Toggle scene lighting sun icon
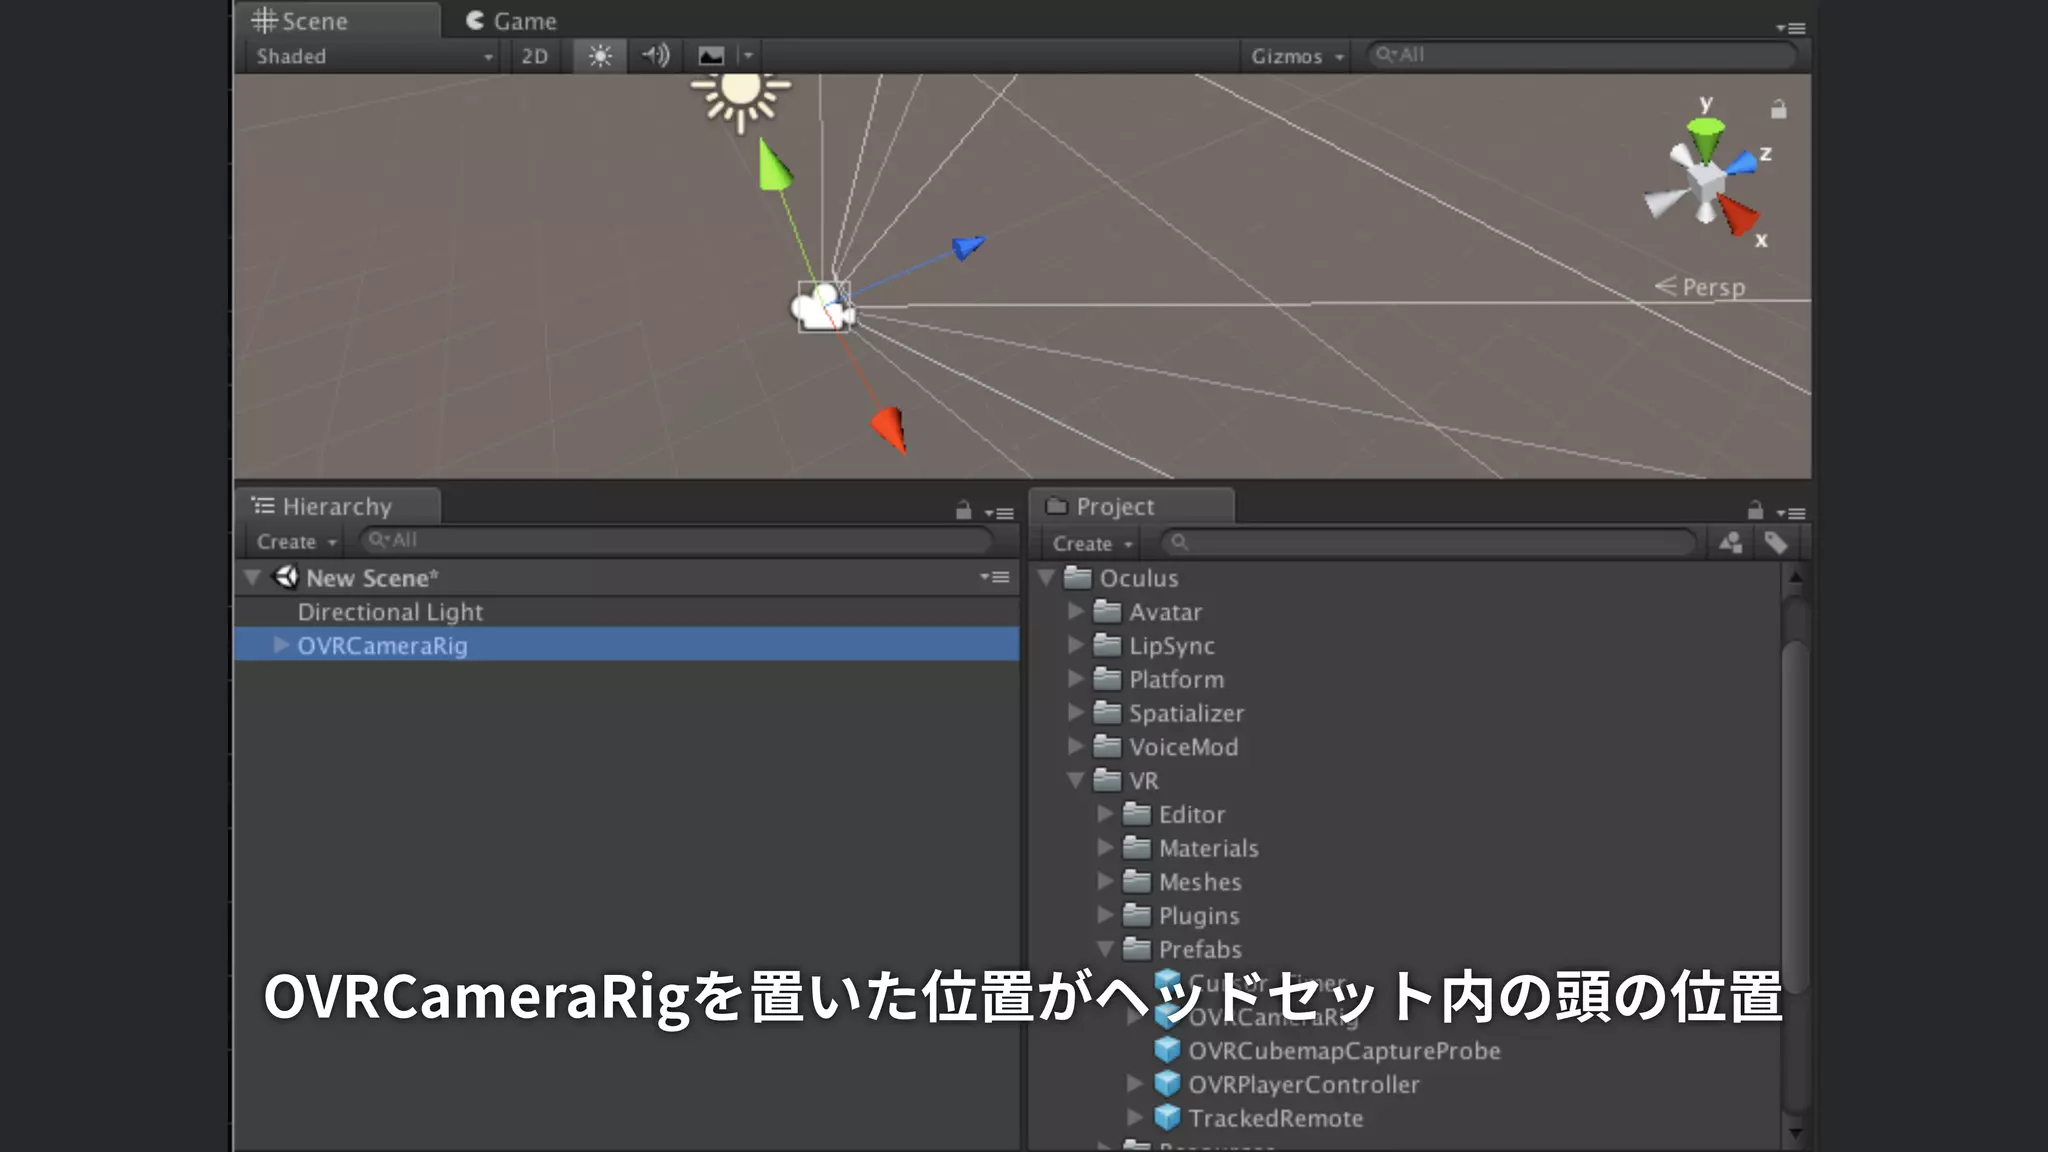The height and width of the screenshot is (1152, 2048). [x=600, y=56]
